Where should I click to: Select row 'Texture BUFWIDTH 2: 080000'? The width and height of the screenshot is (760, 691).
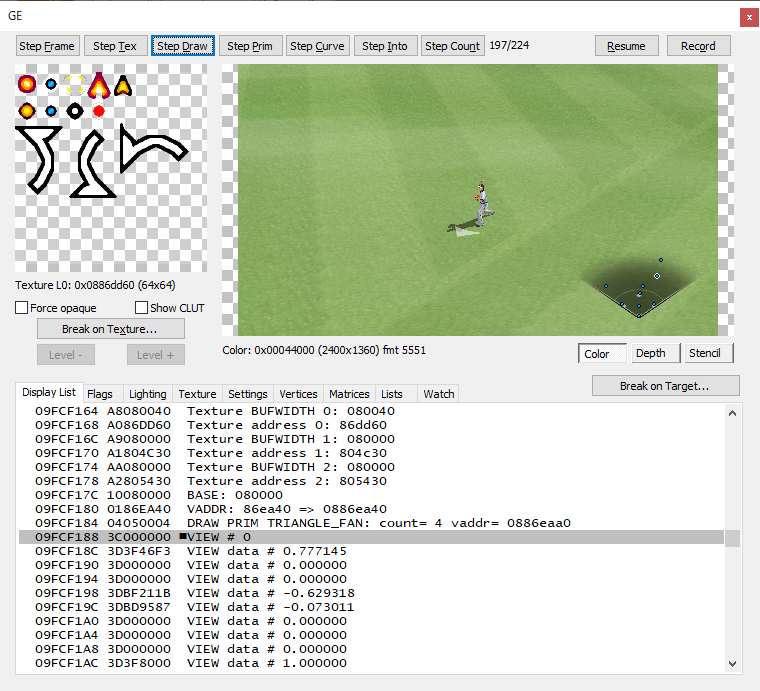point(371,467)
